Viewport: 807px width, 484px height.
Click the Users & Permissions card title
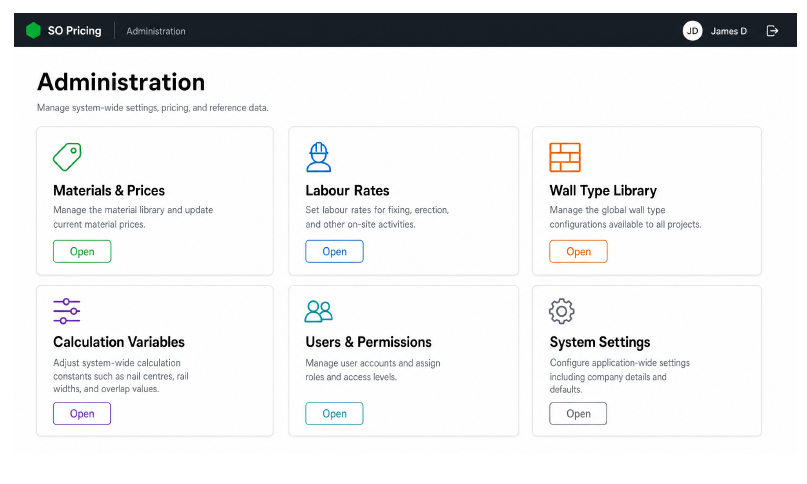368,342
